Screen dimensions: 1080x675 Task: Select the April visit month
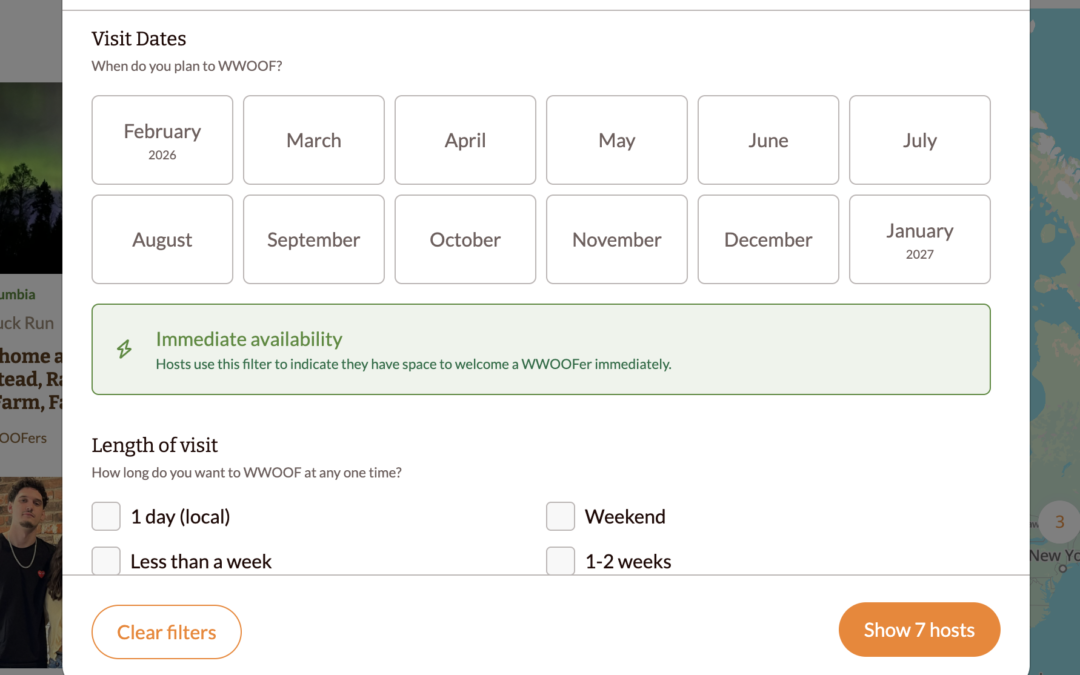tap(465, 140)
